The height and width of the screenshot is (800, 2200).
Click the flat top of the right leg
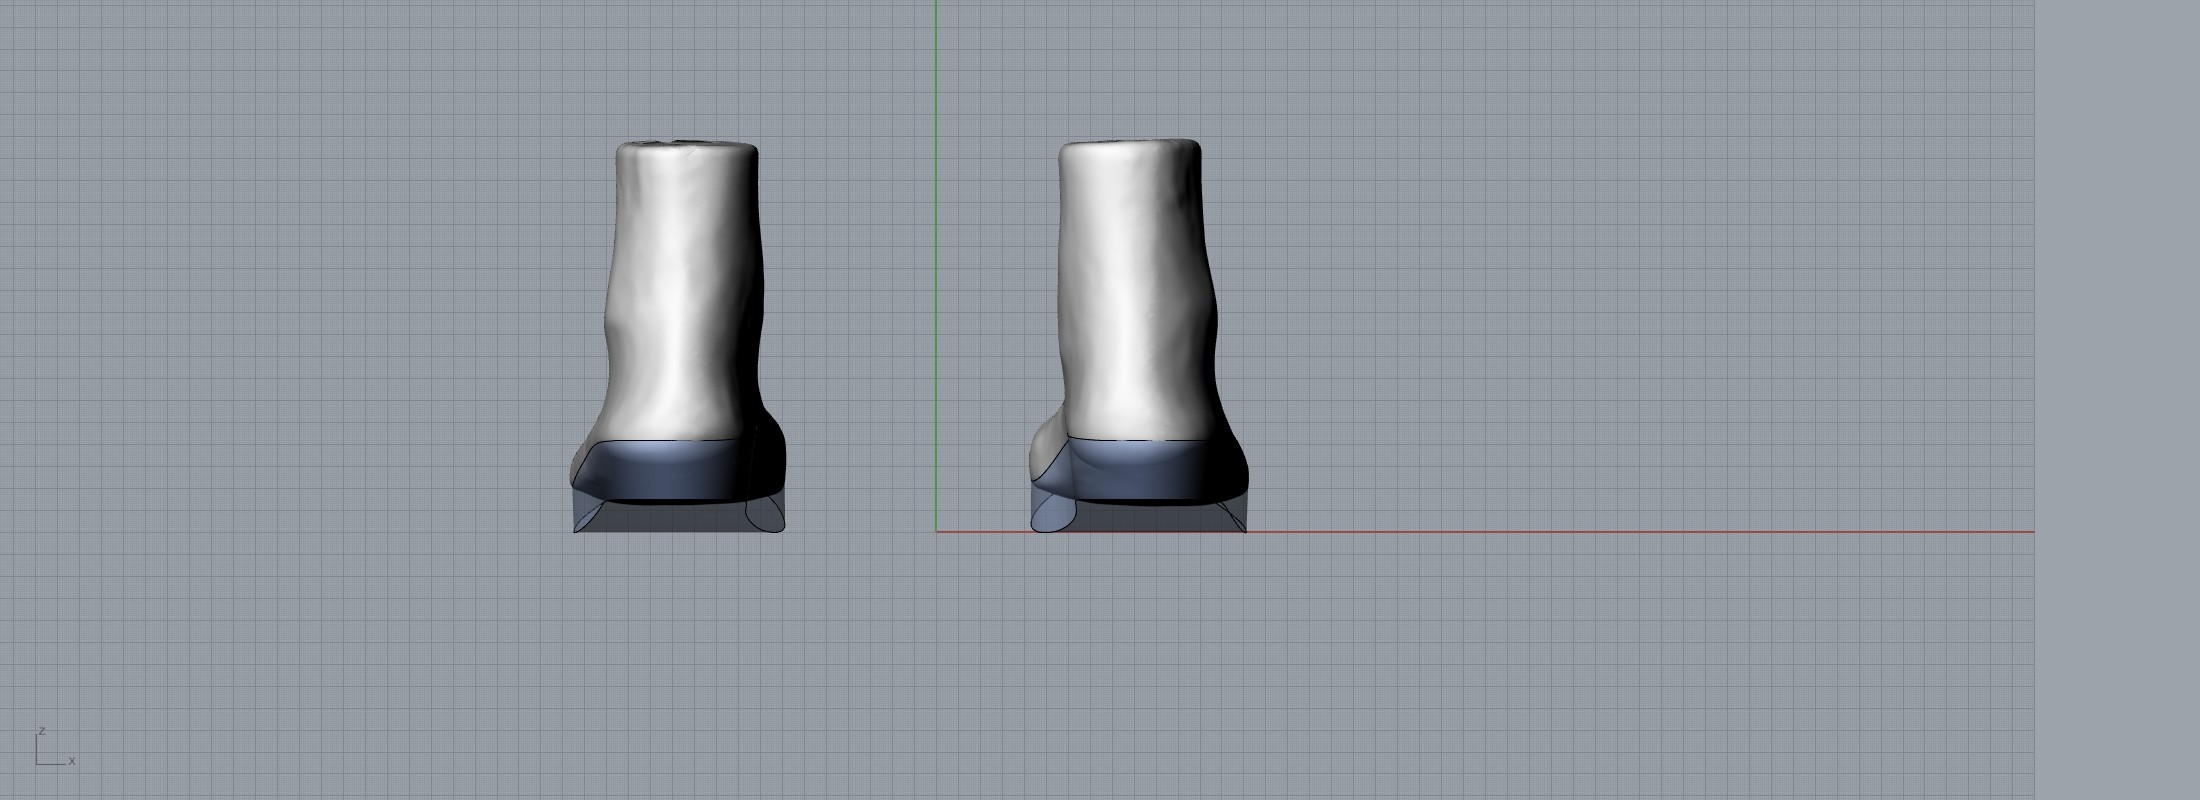1130,146
